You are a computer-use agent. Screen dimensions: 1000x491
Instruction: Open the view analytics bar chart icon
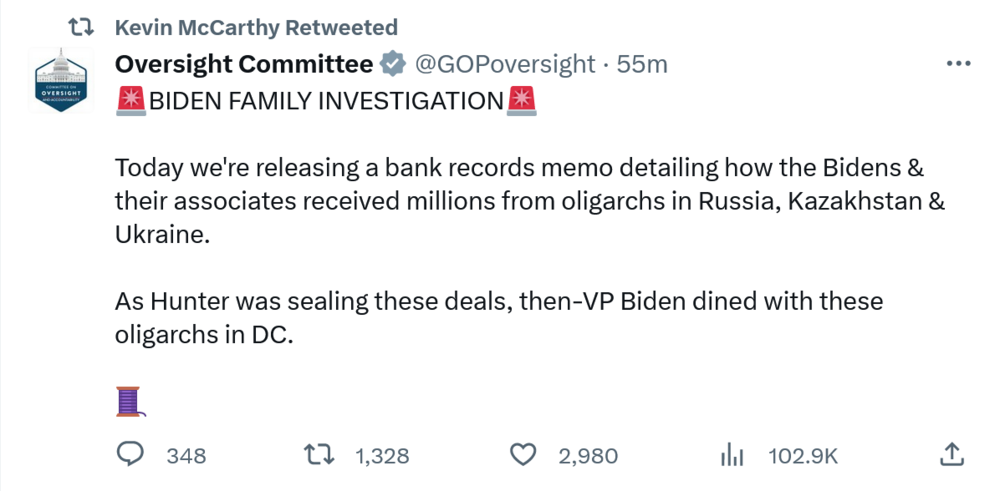tap(734, 455)
